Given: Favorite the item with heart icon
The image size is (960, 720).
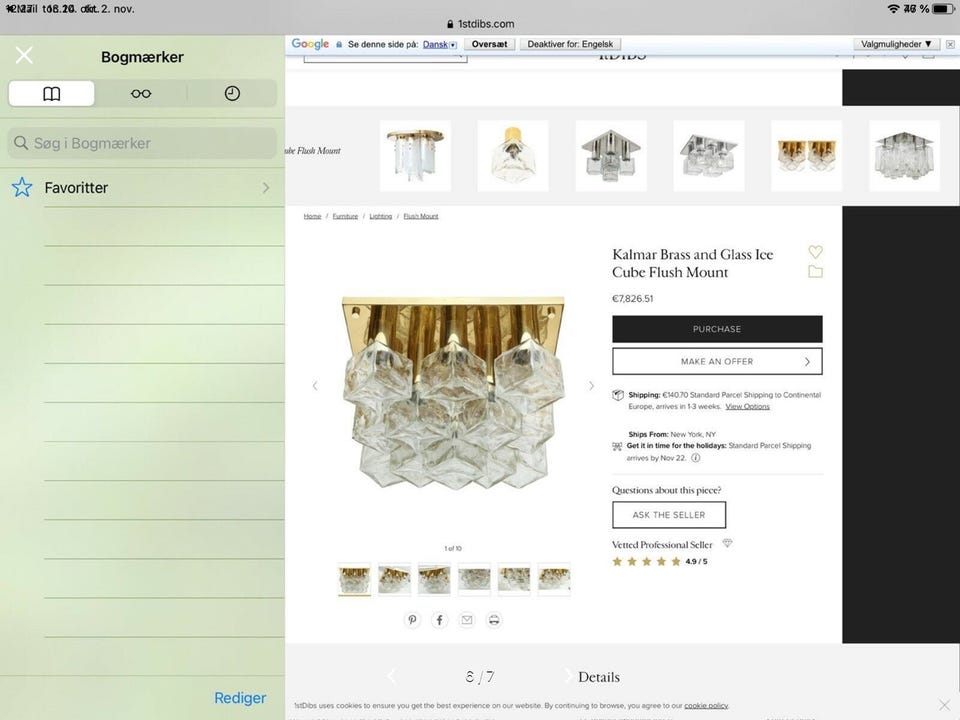Looking at the screenshot, I should click(x=816, y=252).
